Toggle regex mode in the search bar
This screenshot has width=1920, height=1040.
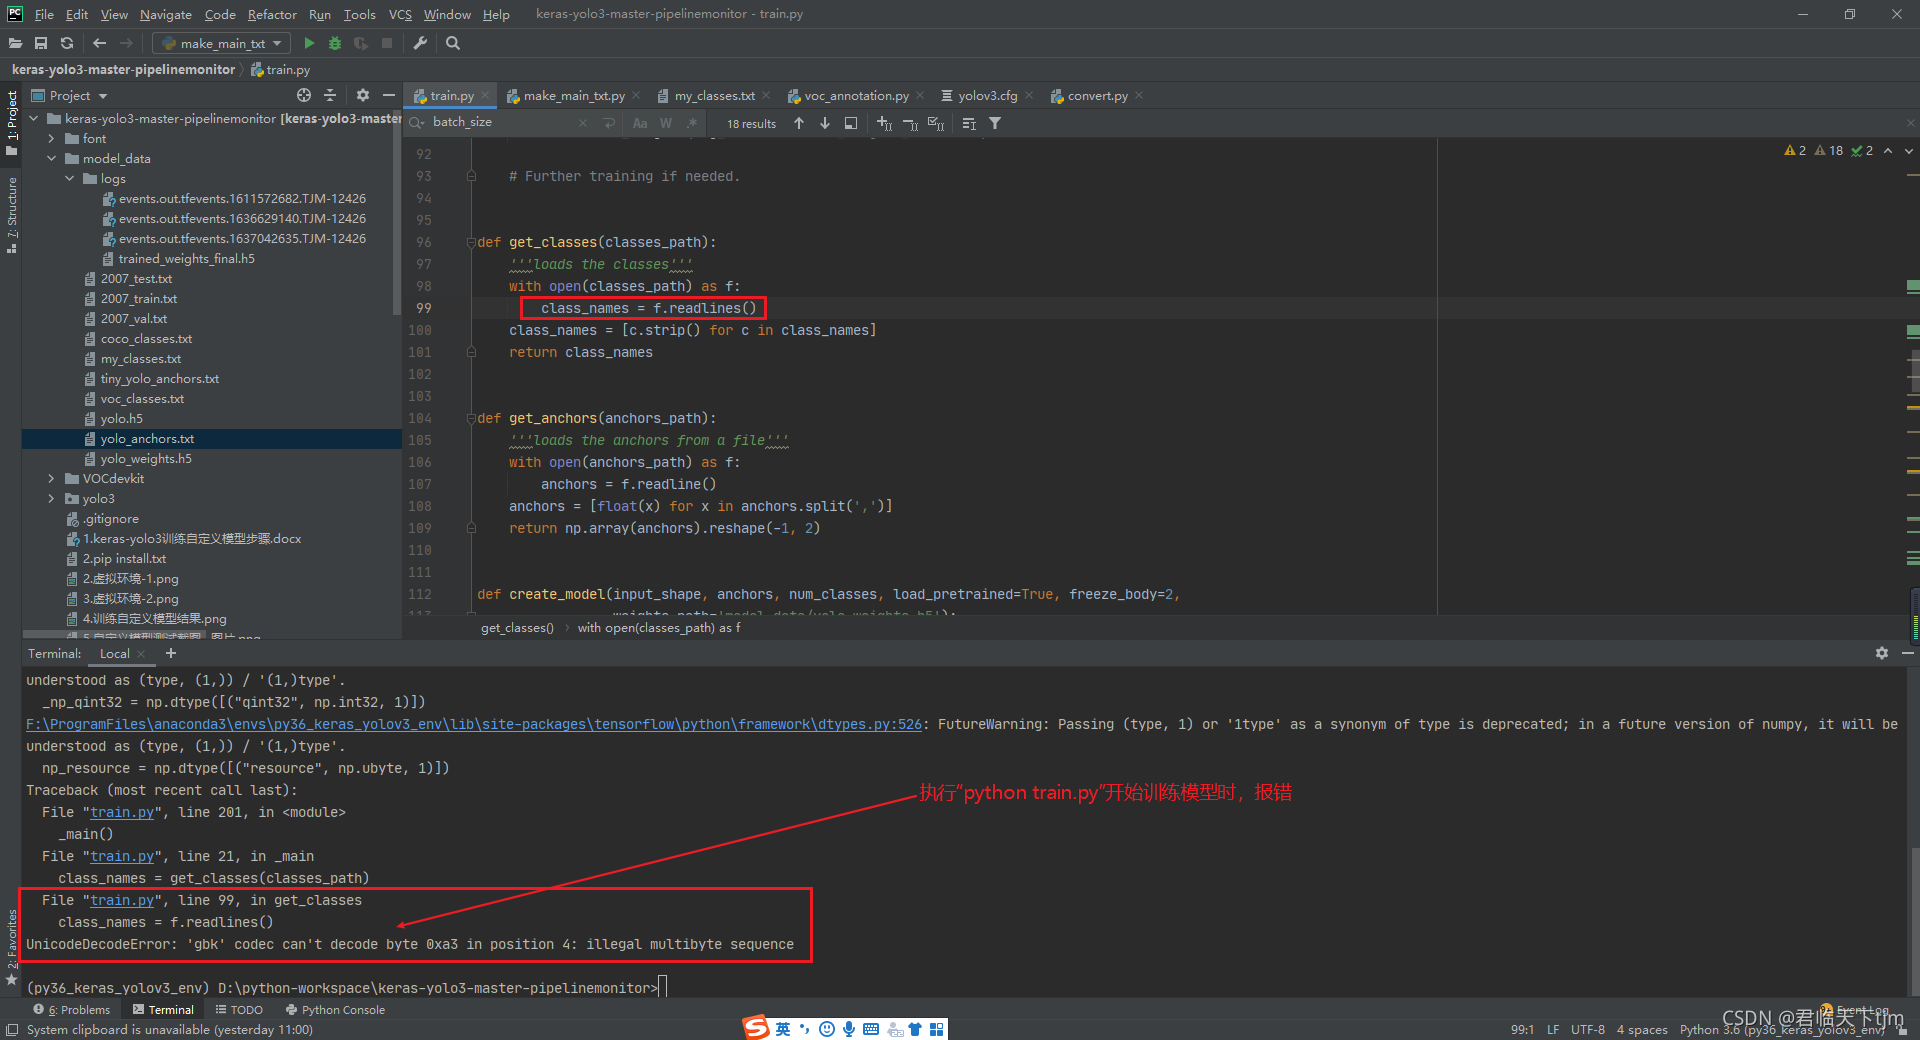691,122
